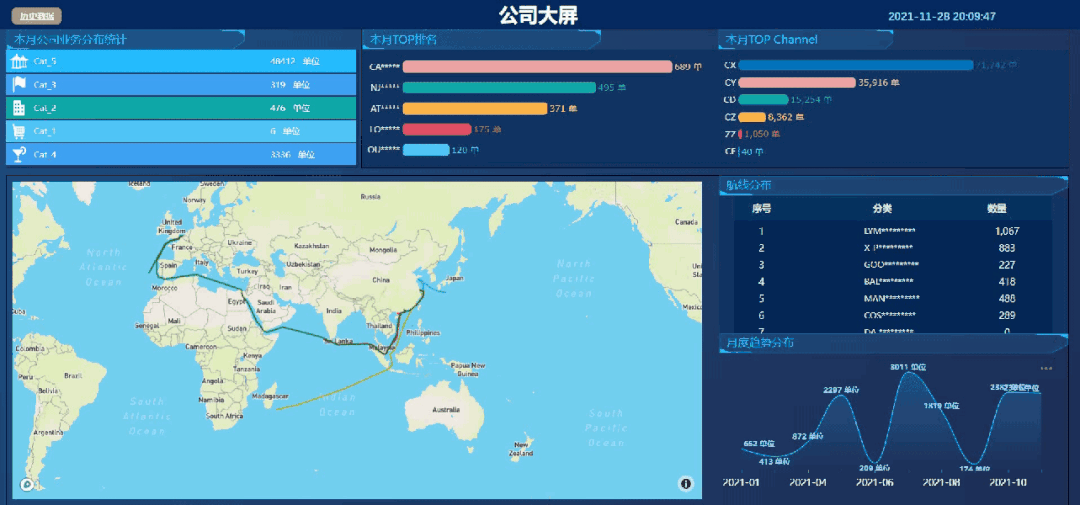Click the orange CZ channel bar
Image resolution: width=1080 pixels, height=505 pixels.
[x=752, y=116]
